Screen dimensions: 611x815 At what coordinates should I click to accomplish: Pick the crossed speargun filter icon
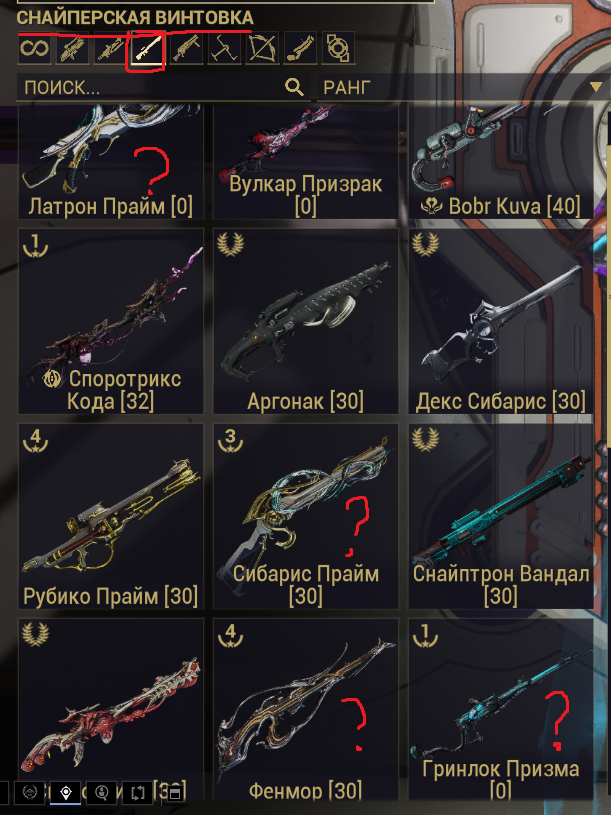(224, 49)
